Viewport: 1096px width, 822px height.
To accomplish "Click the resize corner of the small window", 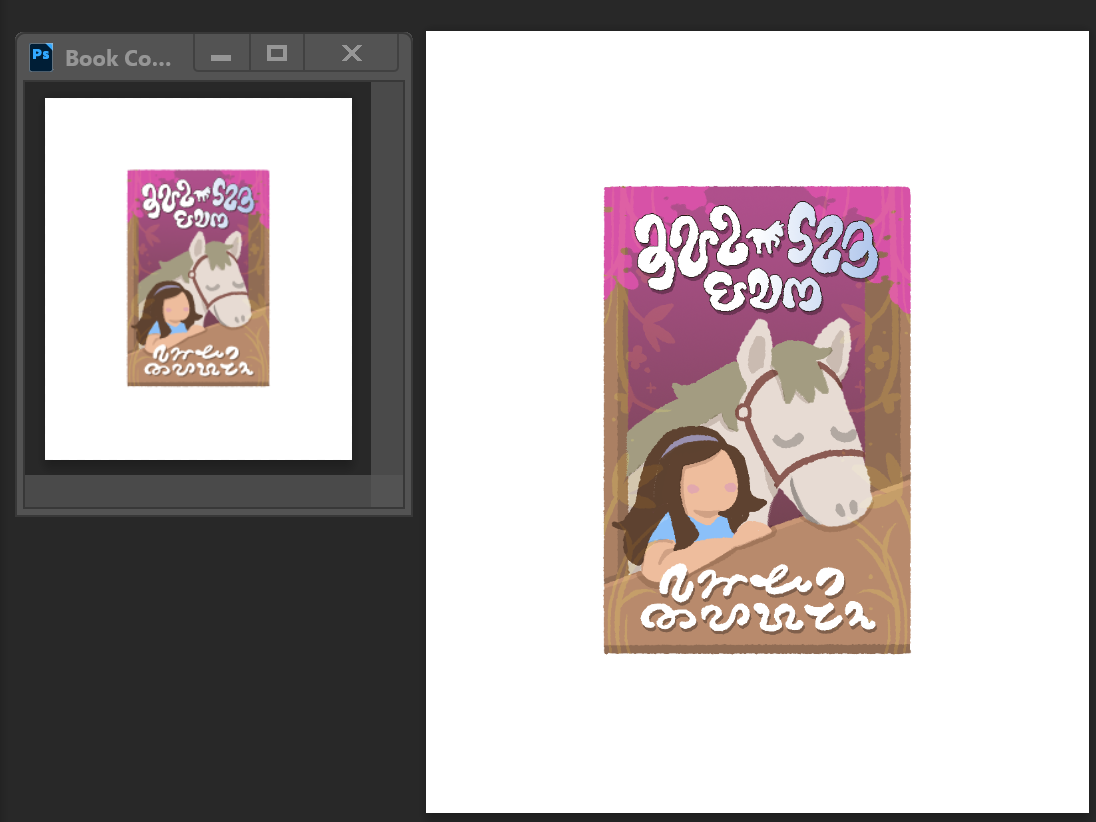I will point(387,491).
